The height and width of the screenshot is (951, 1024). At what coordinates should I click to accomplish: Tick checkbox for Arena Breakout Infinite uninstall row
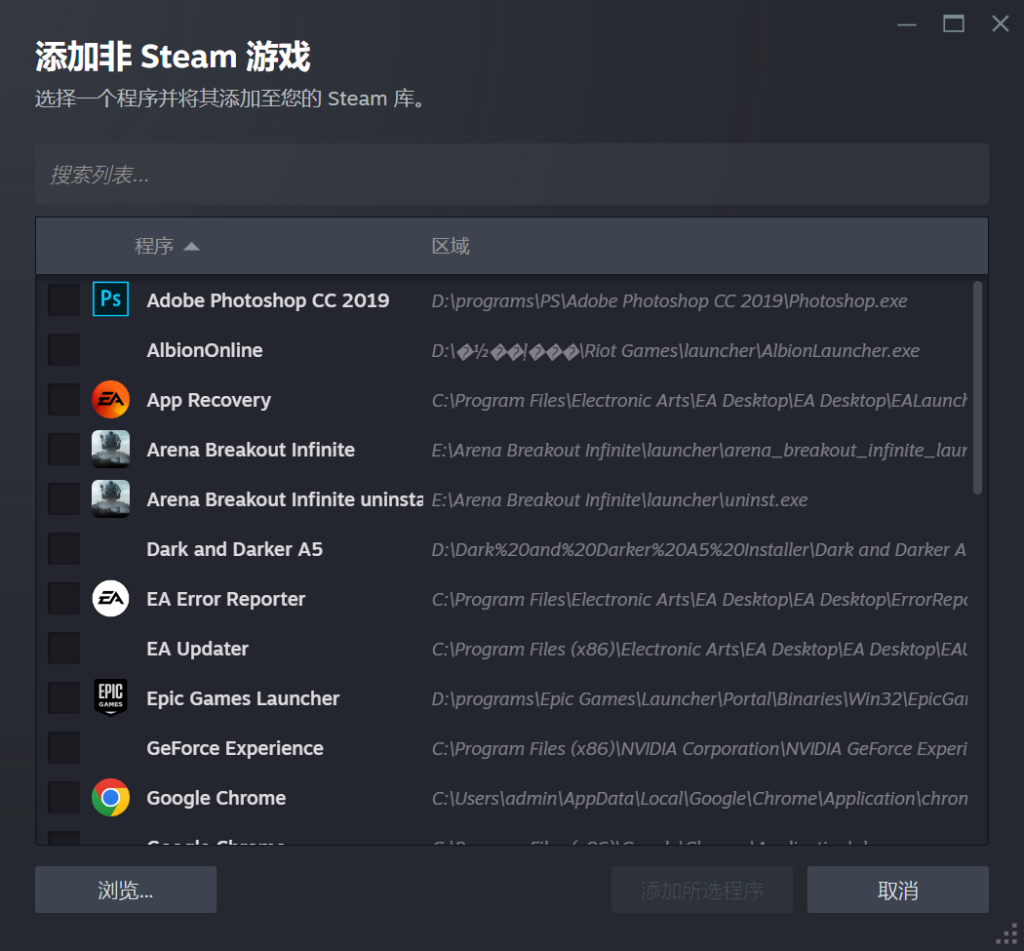[64, 498]
